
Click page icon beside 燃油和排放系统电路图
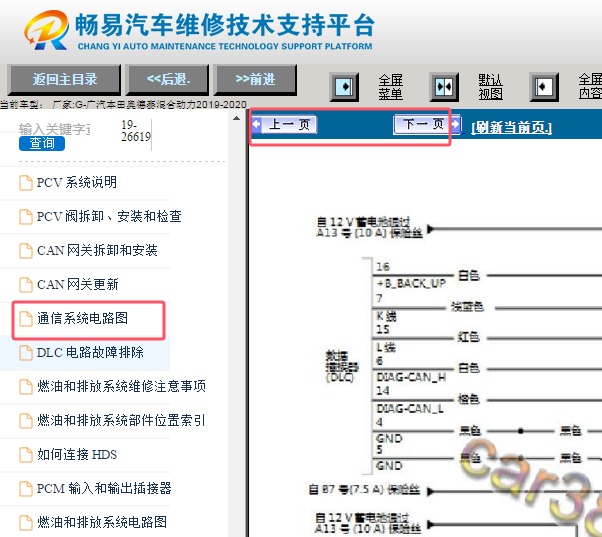point(26,522)
